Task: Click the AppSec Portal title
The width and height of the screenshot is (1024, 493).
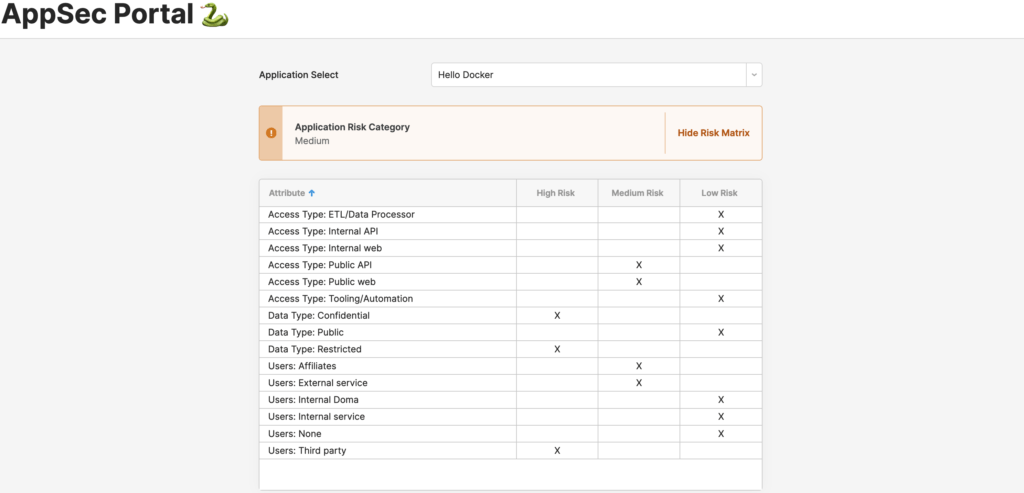Action: [x=97, y=14]
